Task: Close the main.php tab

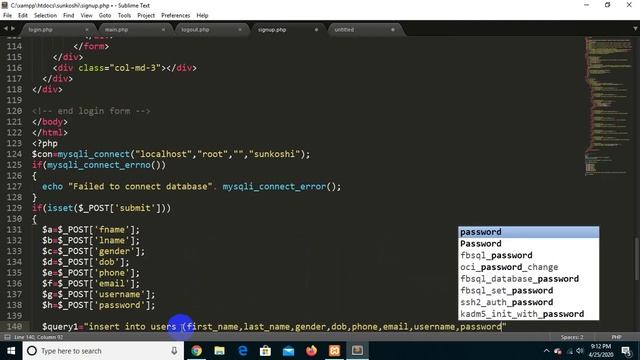Action: [x=163, y=30]
